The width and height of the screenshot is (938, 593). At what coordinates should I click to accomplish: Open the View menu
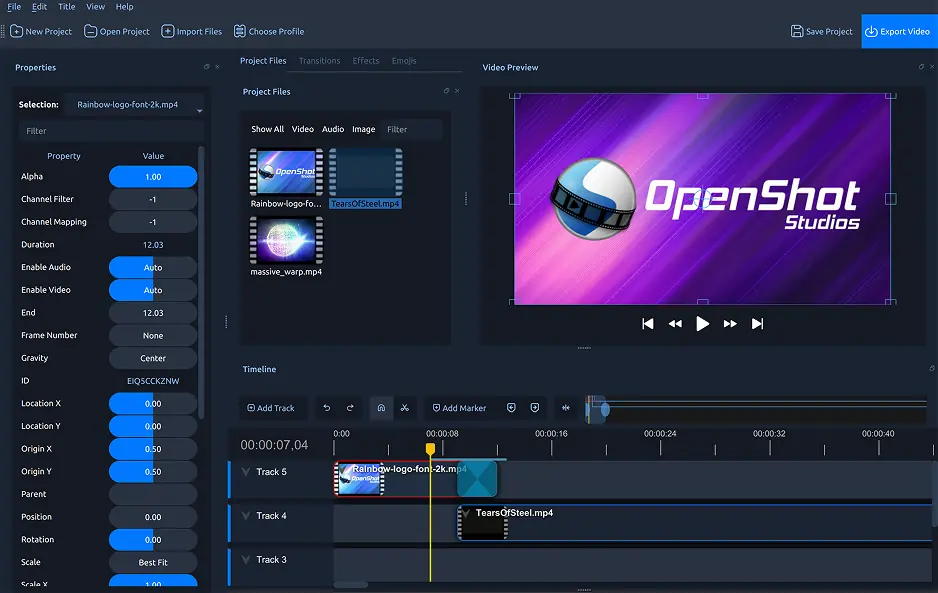[95, 7]
